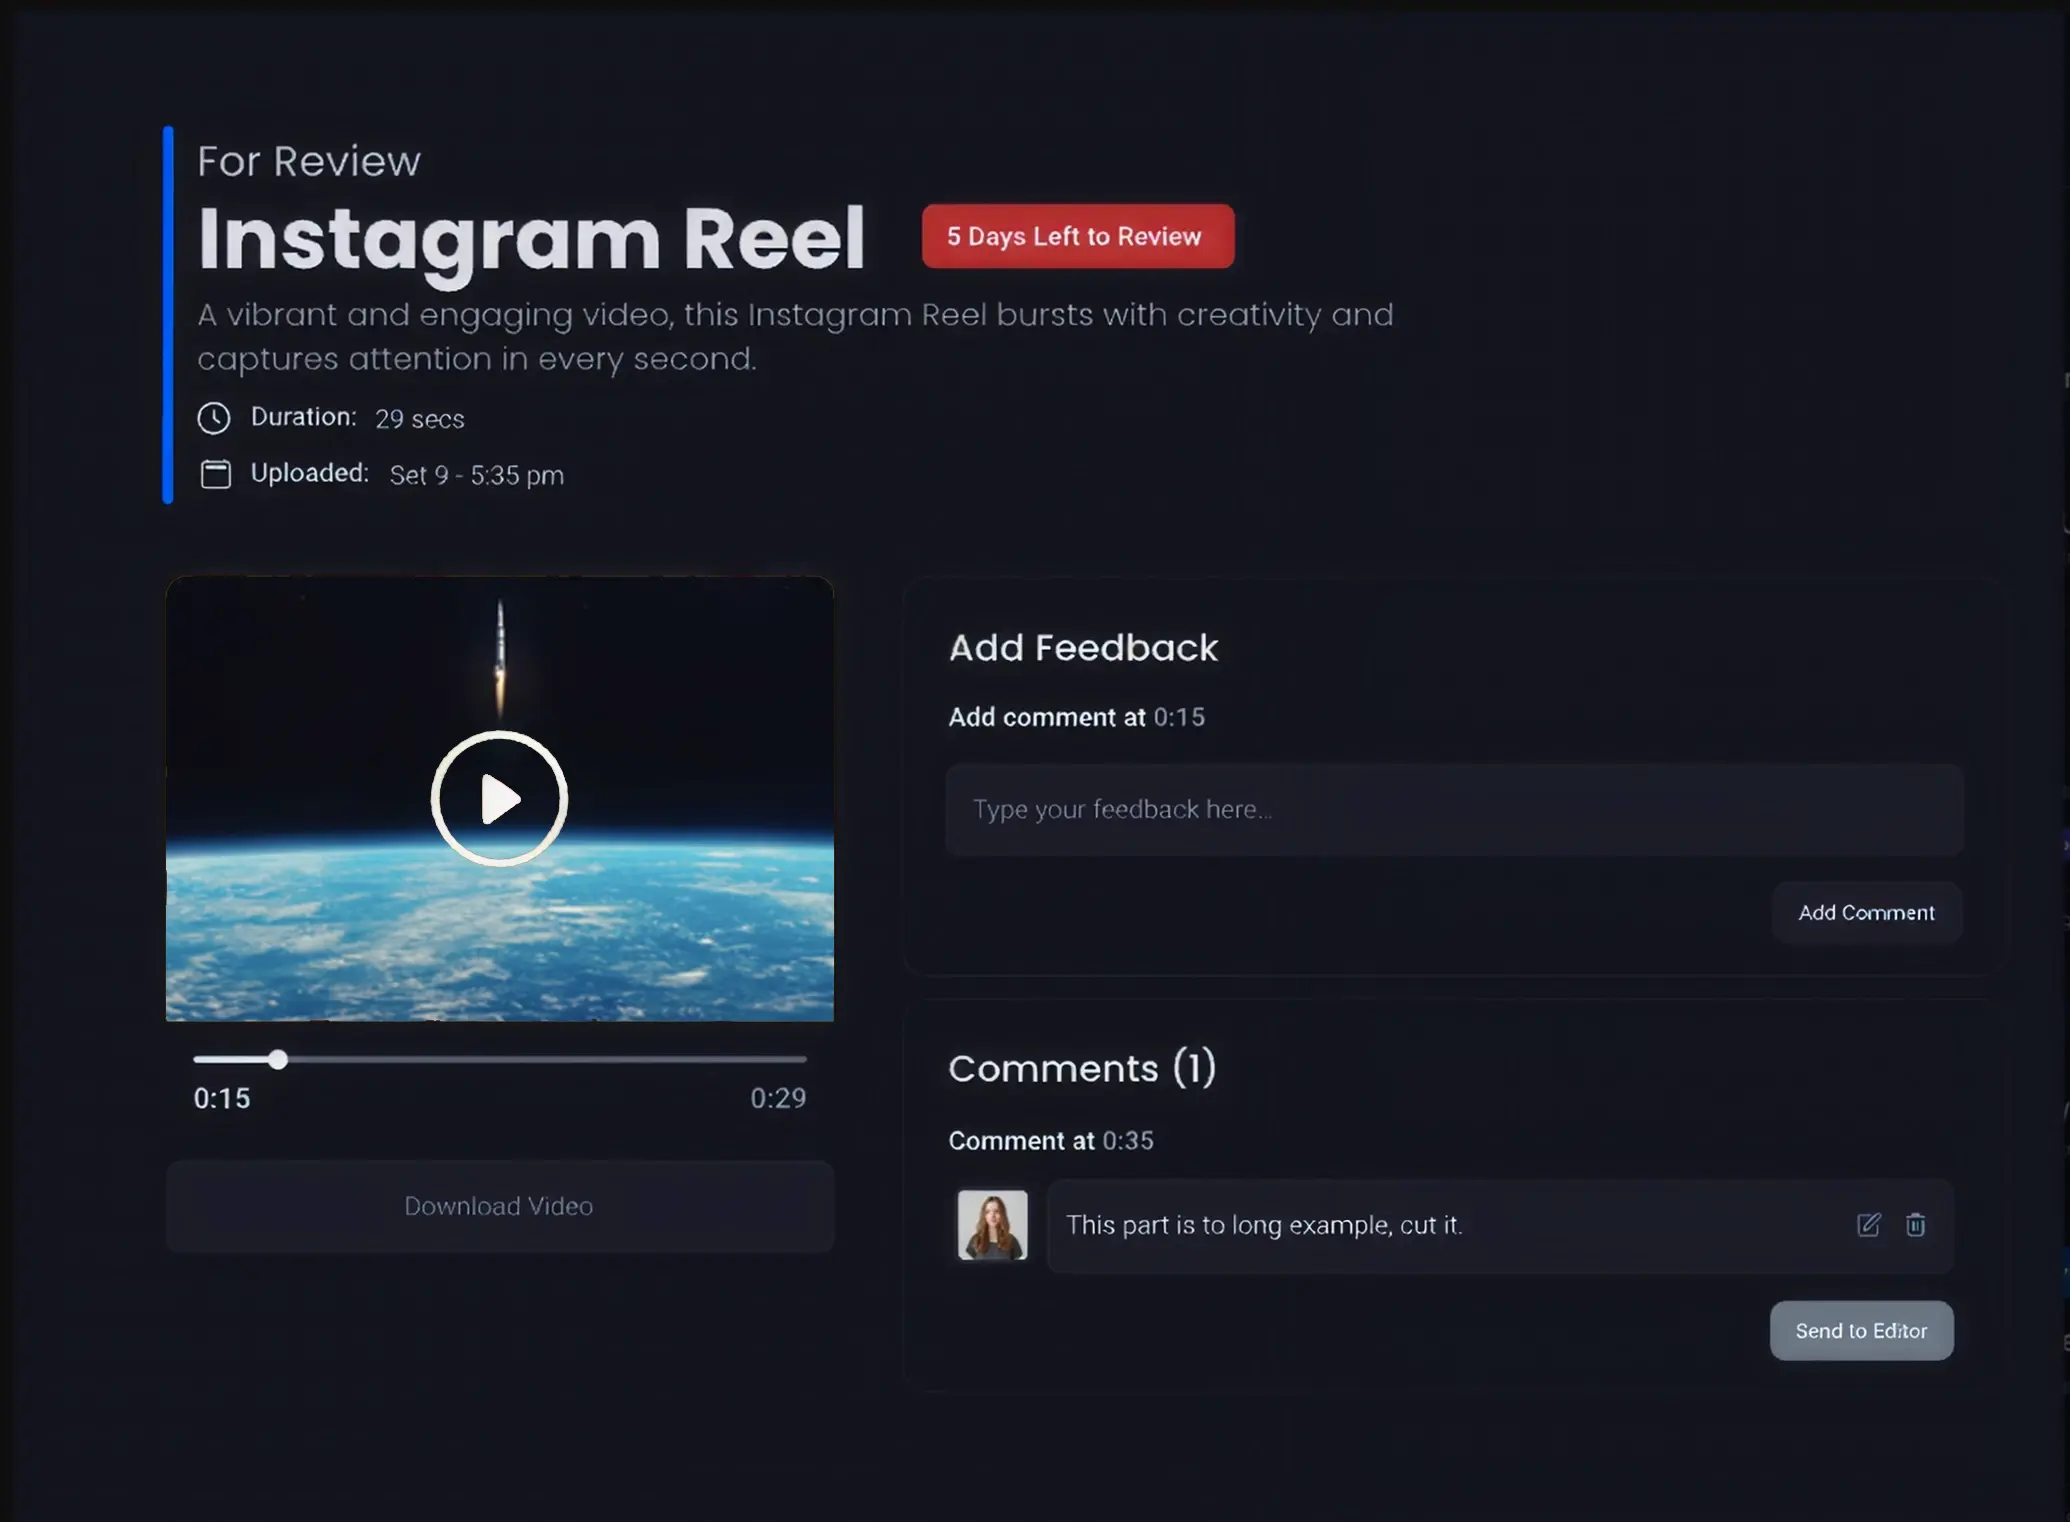Click the 0:29 total time label

(x=777, y=1098)
